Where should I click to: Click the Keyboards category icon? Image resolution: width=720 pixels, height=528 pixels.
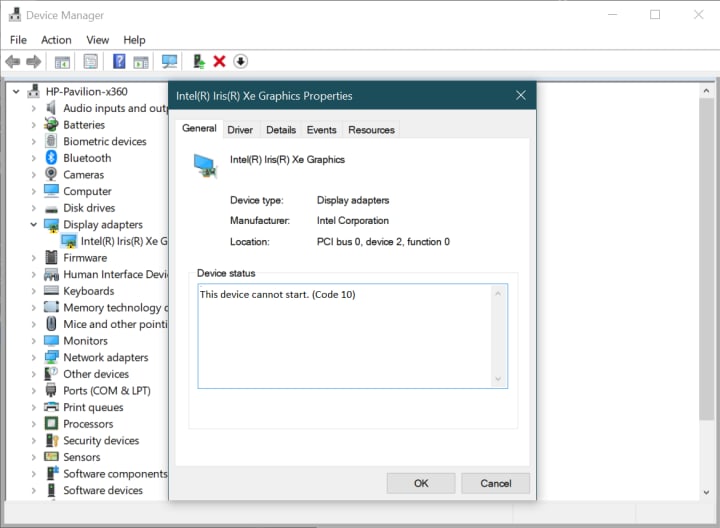point(51,291)
